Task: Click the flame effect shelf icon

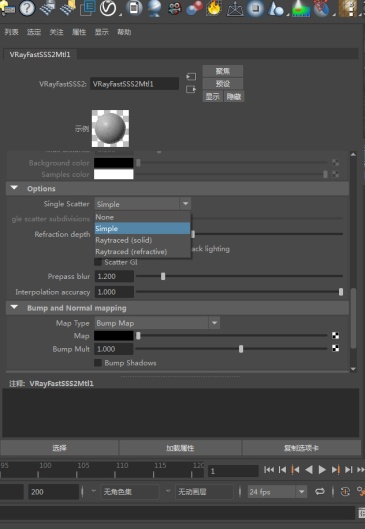Action: click(x=215, y=8)
